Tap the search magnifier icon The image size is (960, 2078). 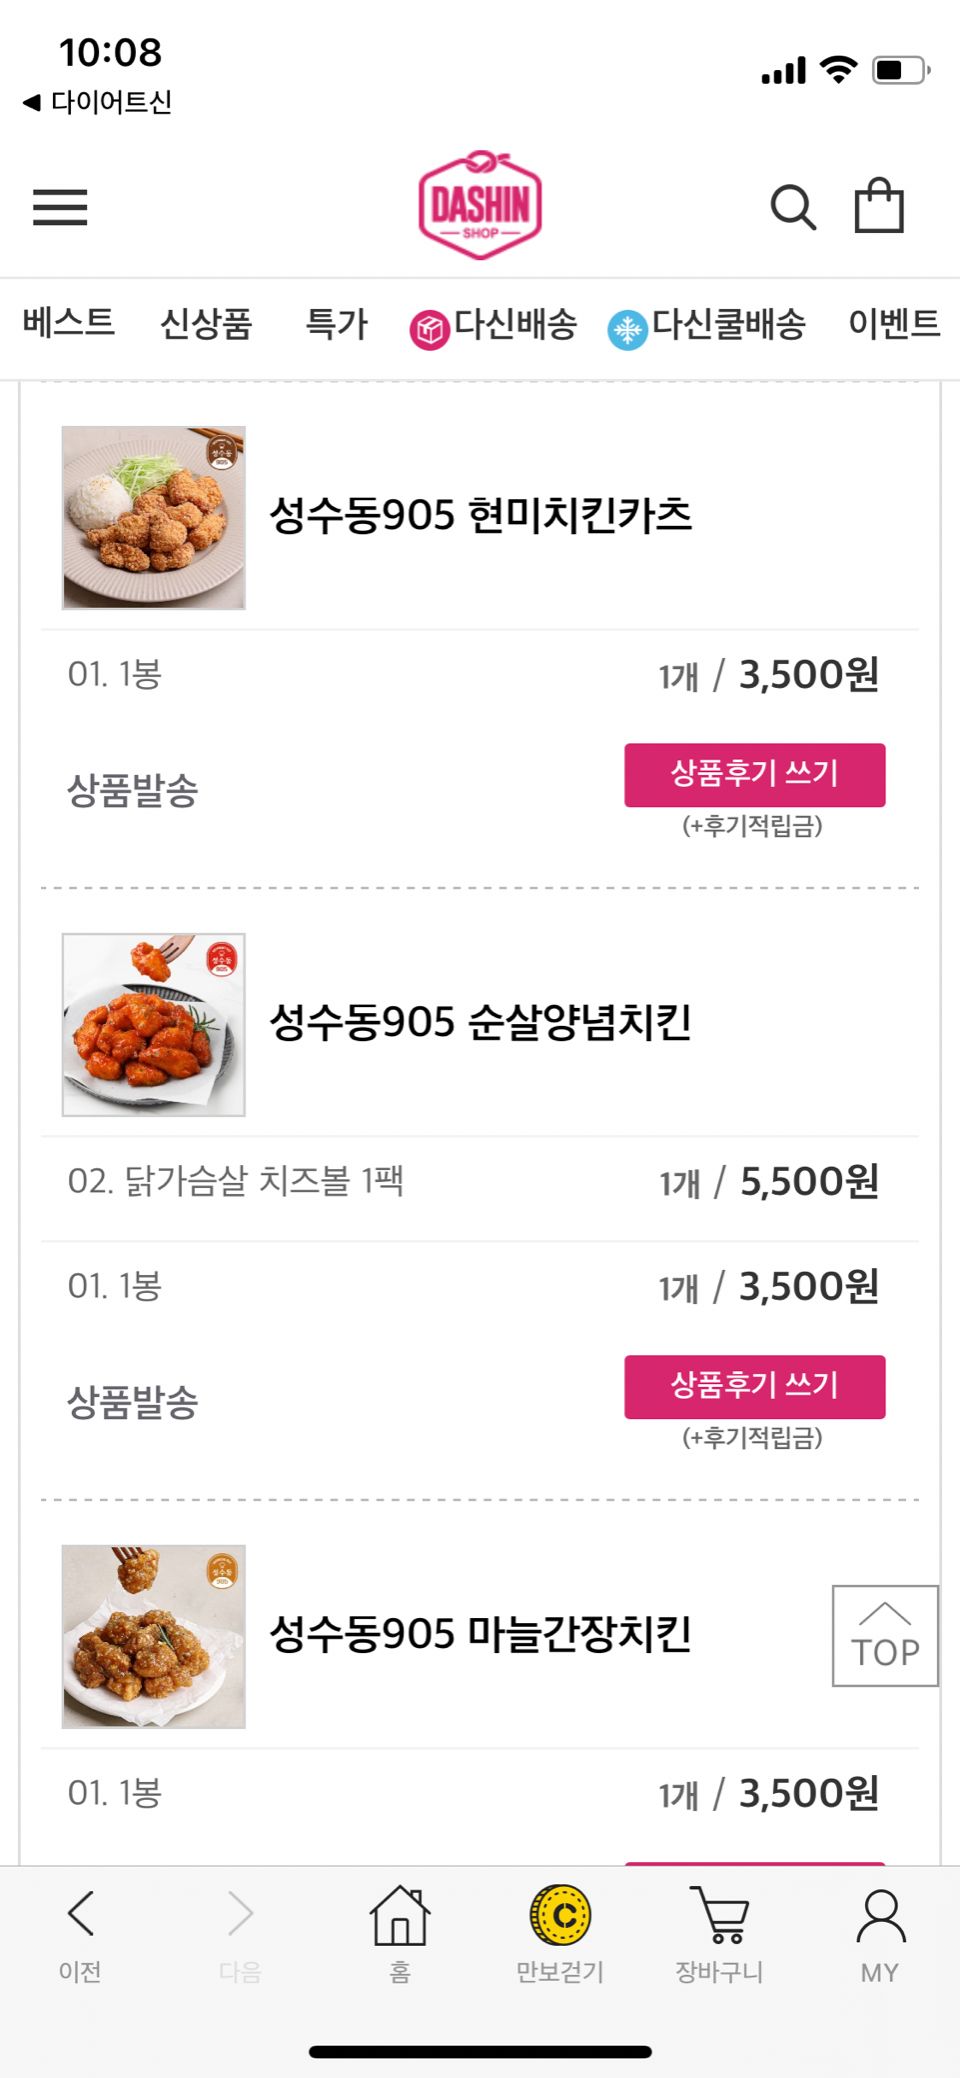[x=792, y=207]
